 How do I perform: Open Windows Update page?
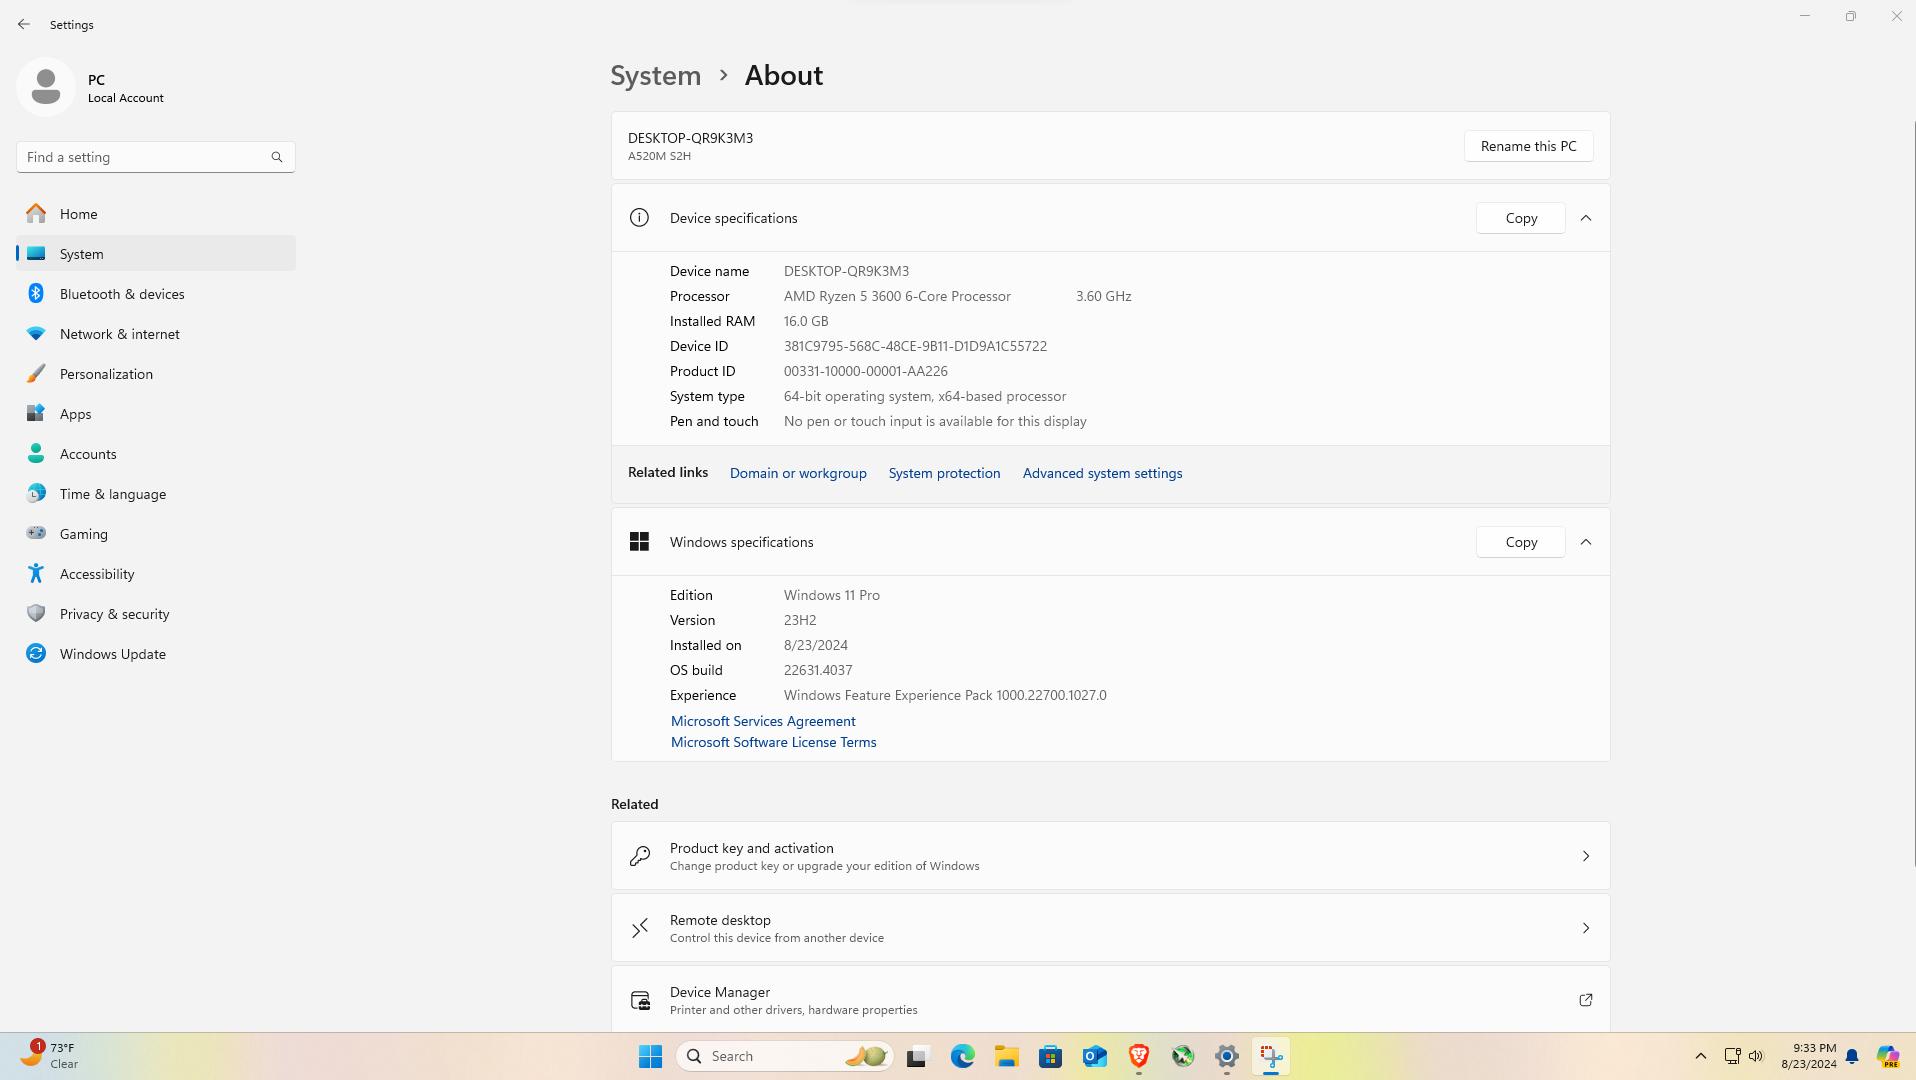tap(112, 654)
